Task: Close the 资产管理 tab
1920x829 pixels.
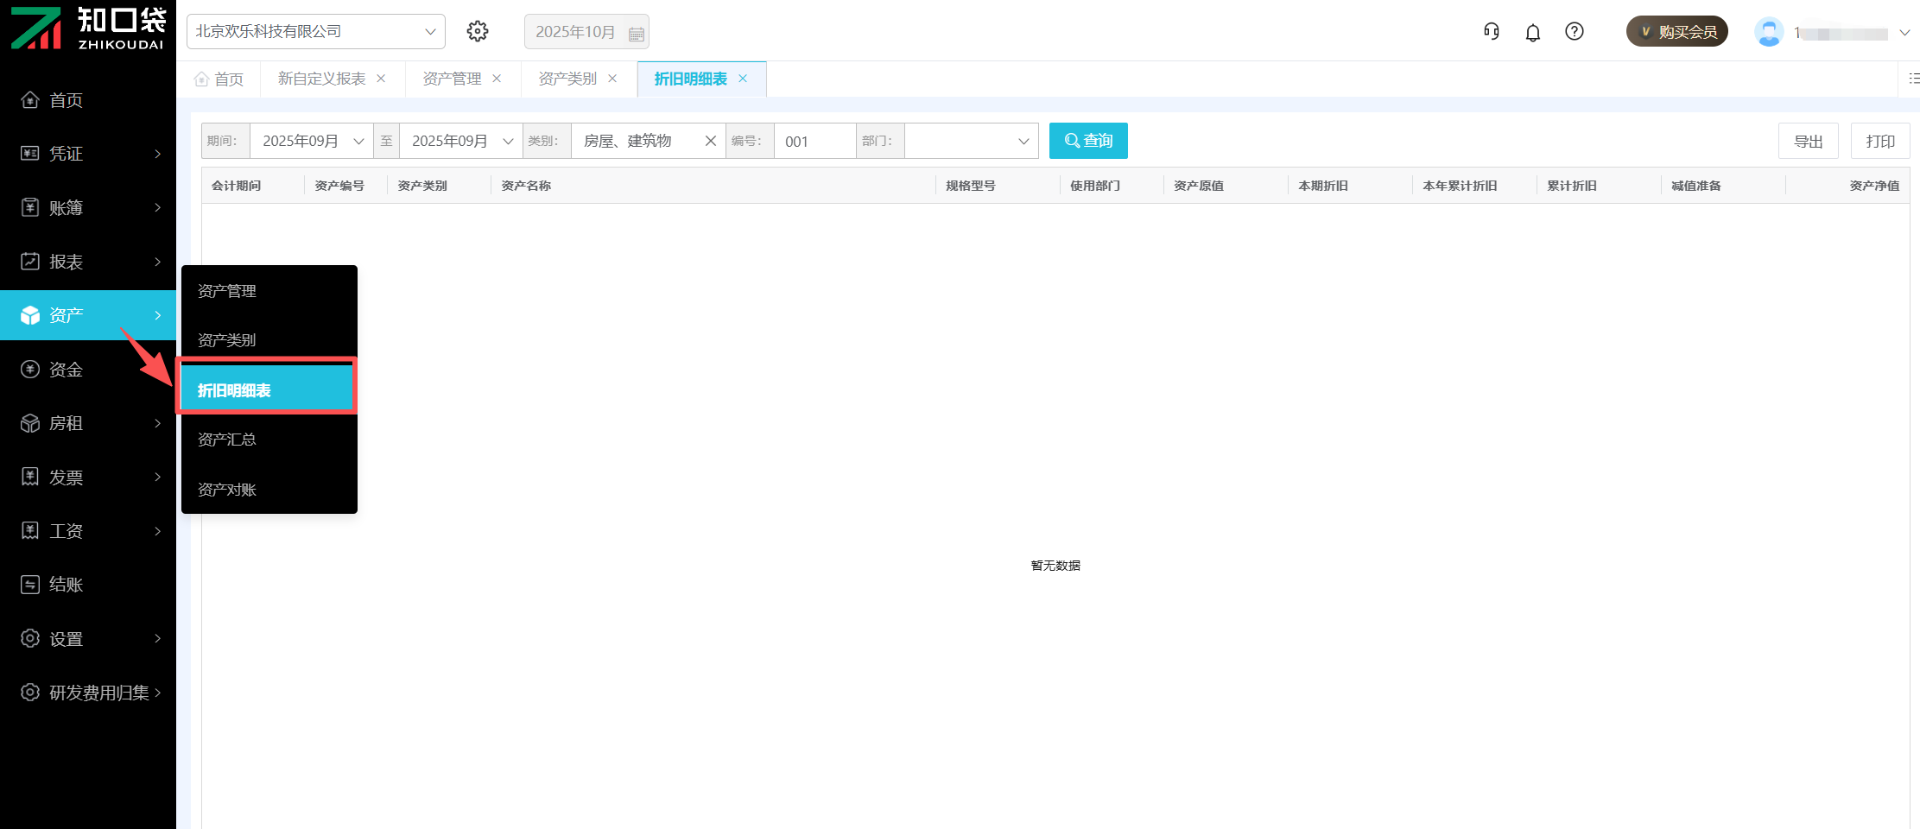Action: pos(497,79)
